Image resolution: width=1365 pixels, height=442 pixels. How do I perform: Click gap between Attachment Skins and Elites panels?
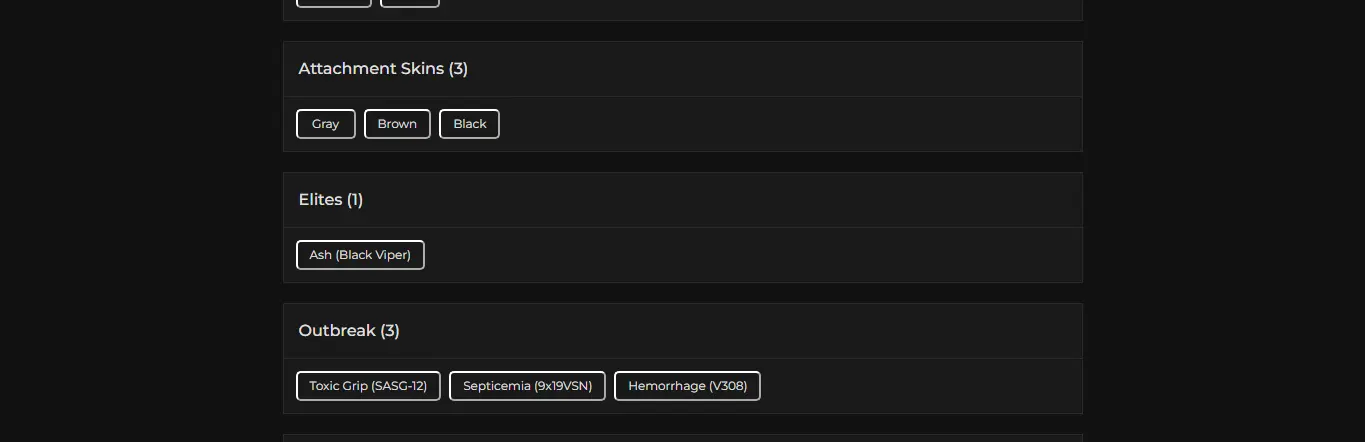(682, 162)
